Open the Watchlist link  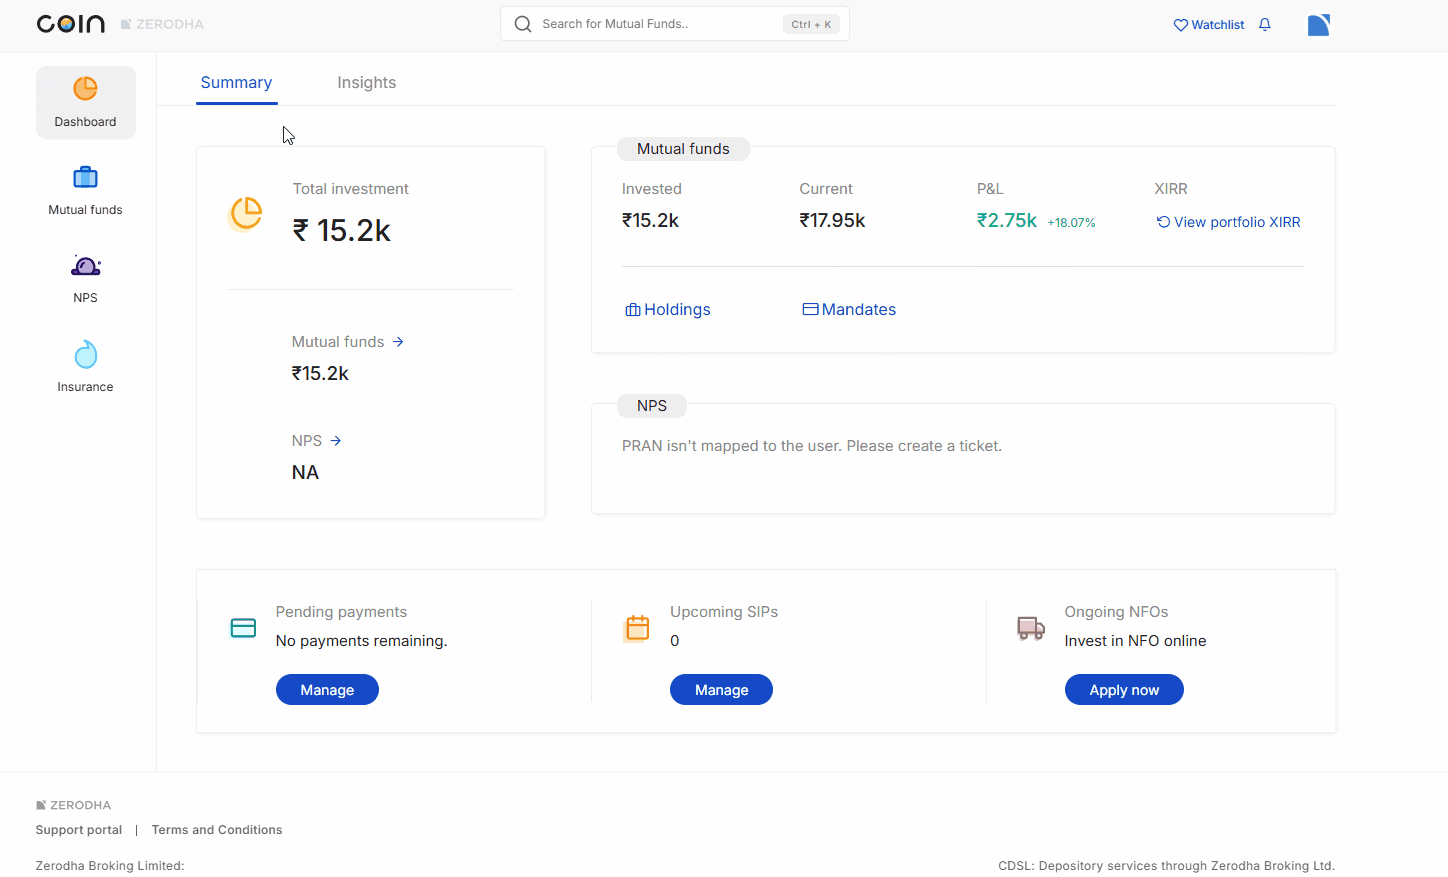[1209, 24]
